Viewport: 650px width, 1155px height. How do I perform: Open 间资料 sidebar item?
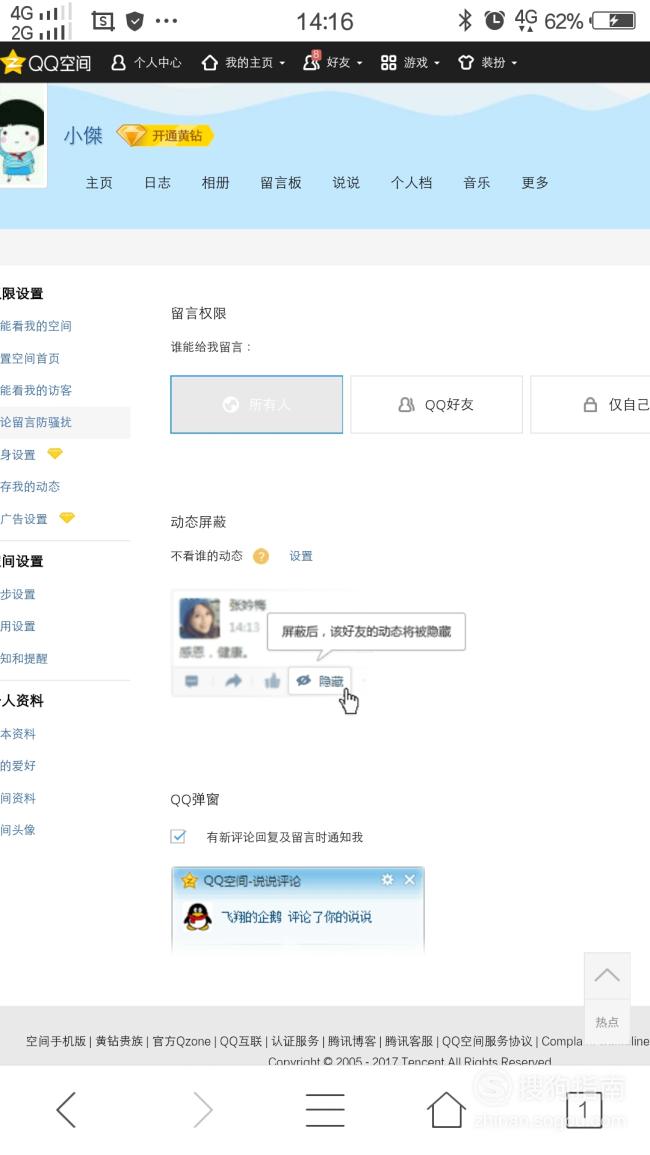point(18,798)
